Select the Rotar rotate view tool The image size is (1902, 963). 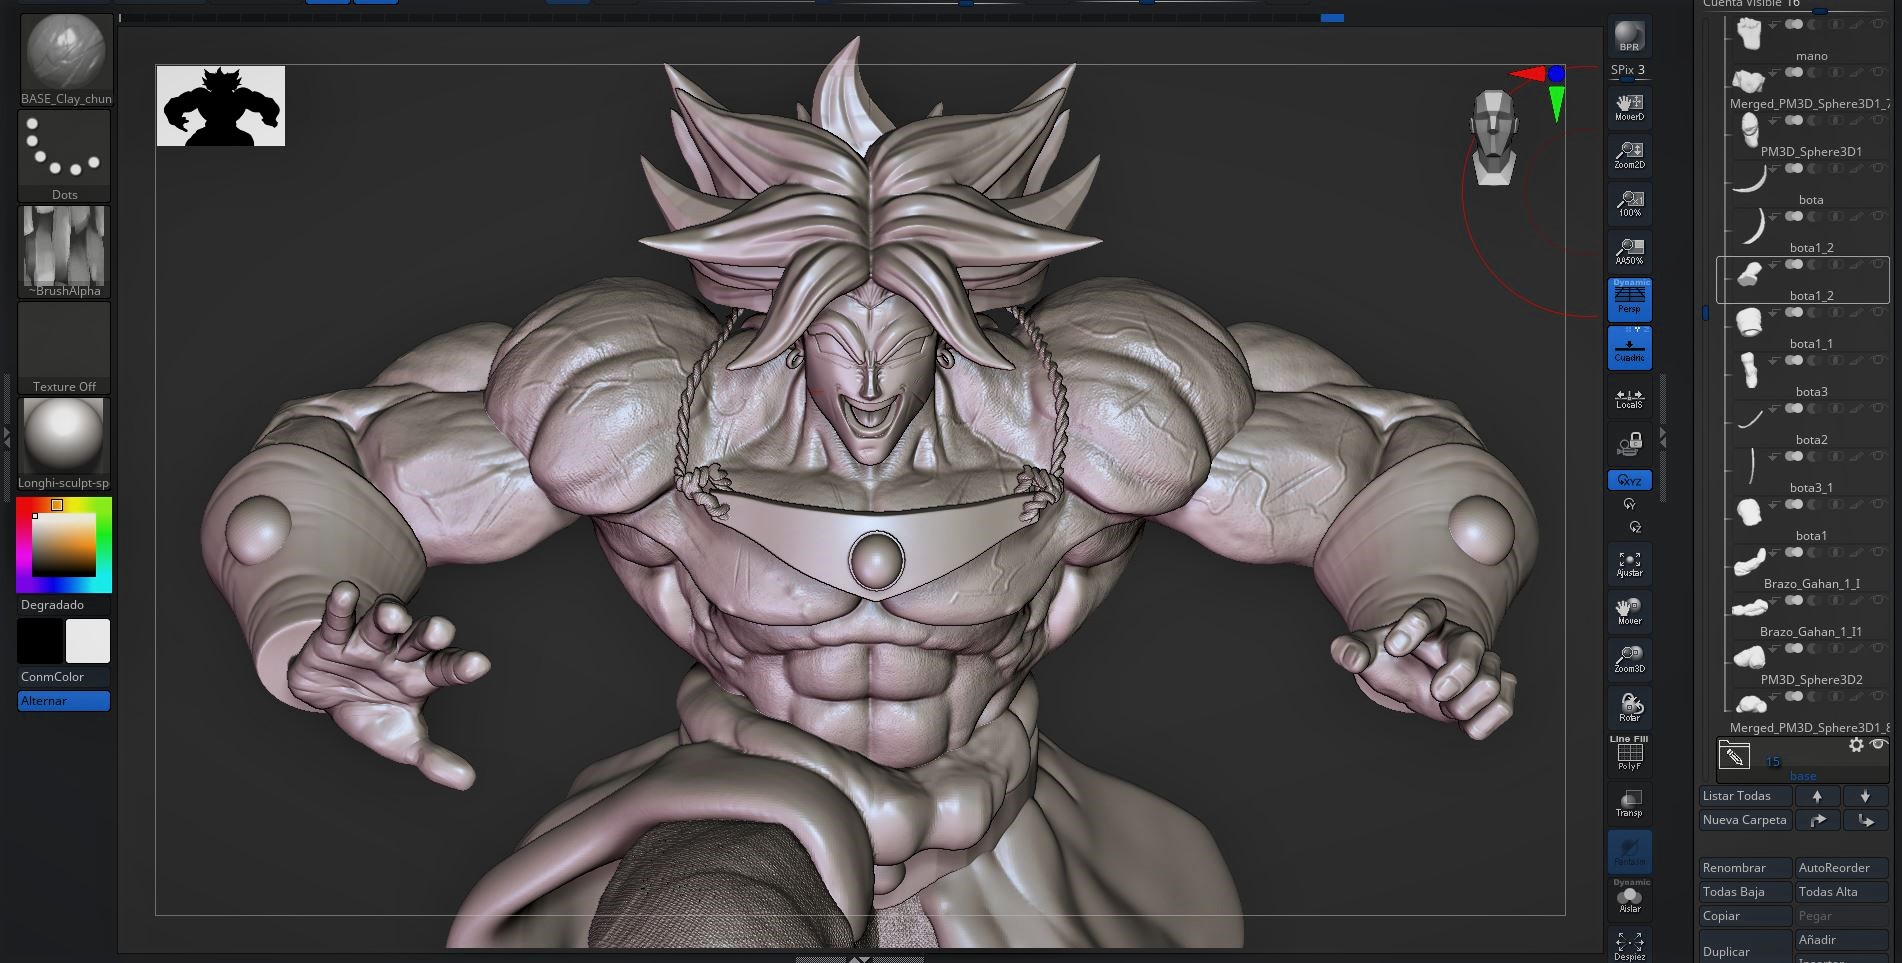(x=1629, y=707)
